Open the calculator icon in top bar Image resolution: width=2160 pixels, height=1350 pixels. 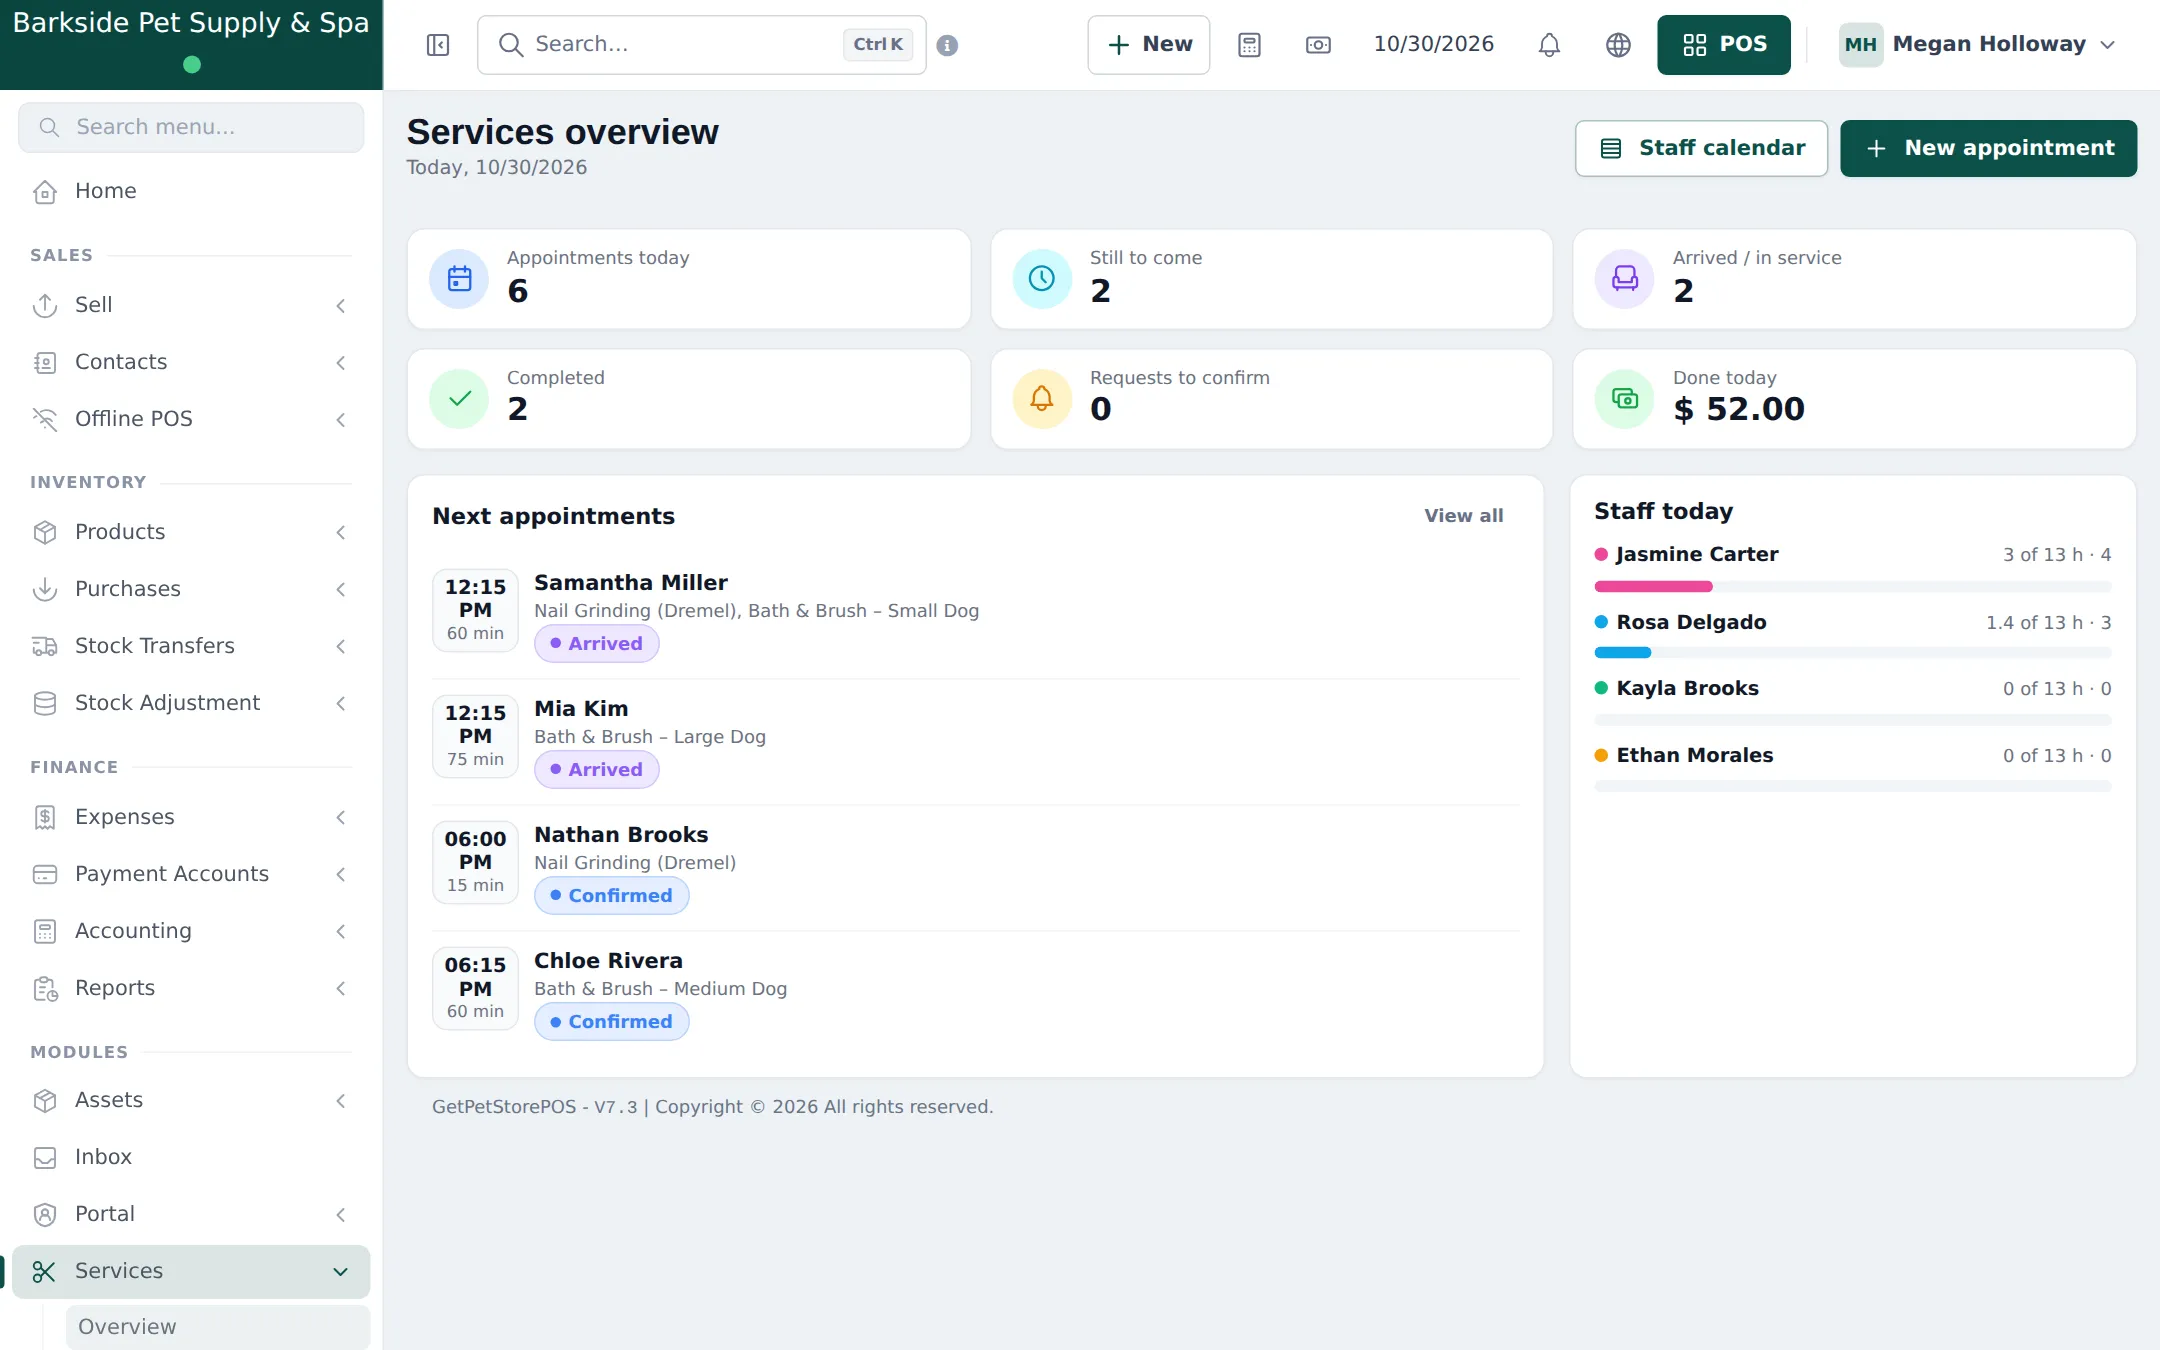click(1249, 45)
